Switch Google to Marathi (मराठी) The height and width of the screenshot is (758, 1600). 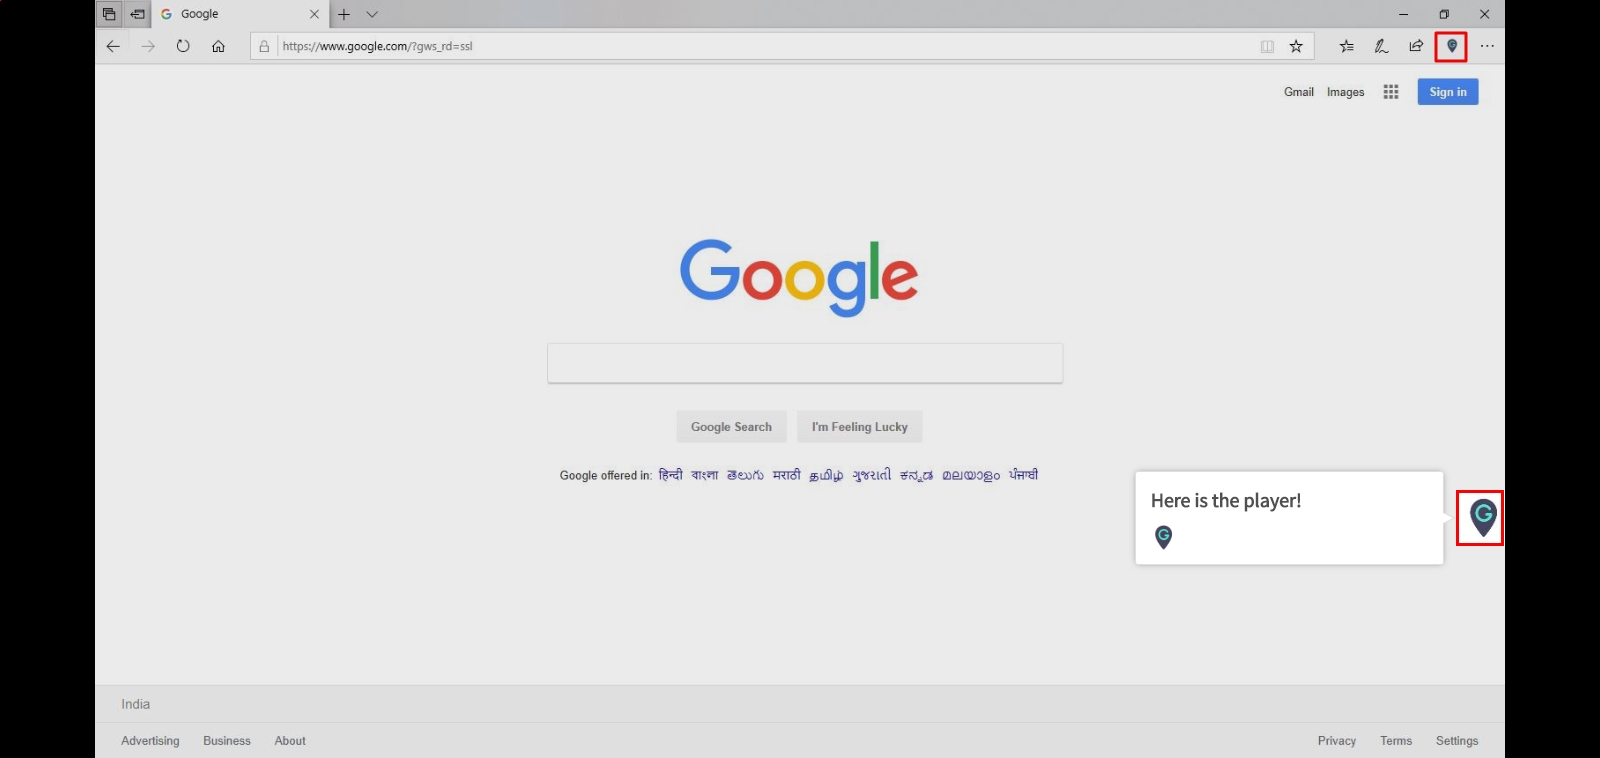coord(787,475)
